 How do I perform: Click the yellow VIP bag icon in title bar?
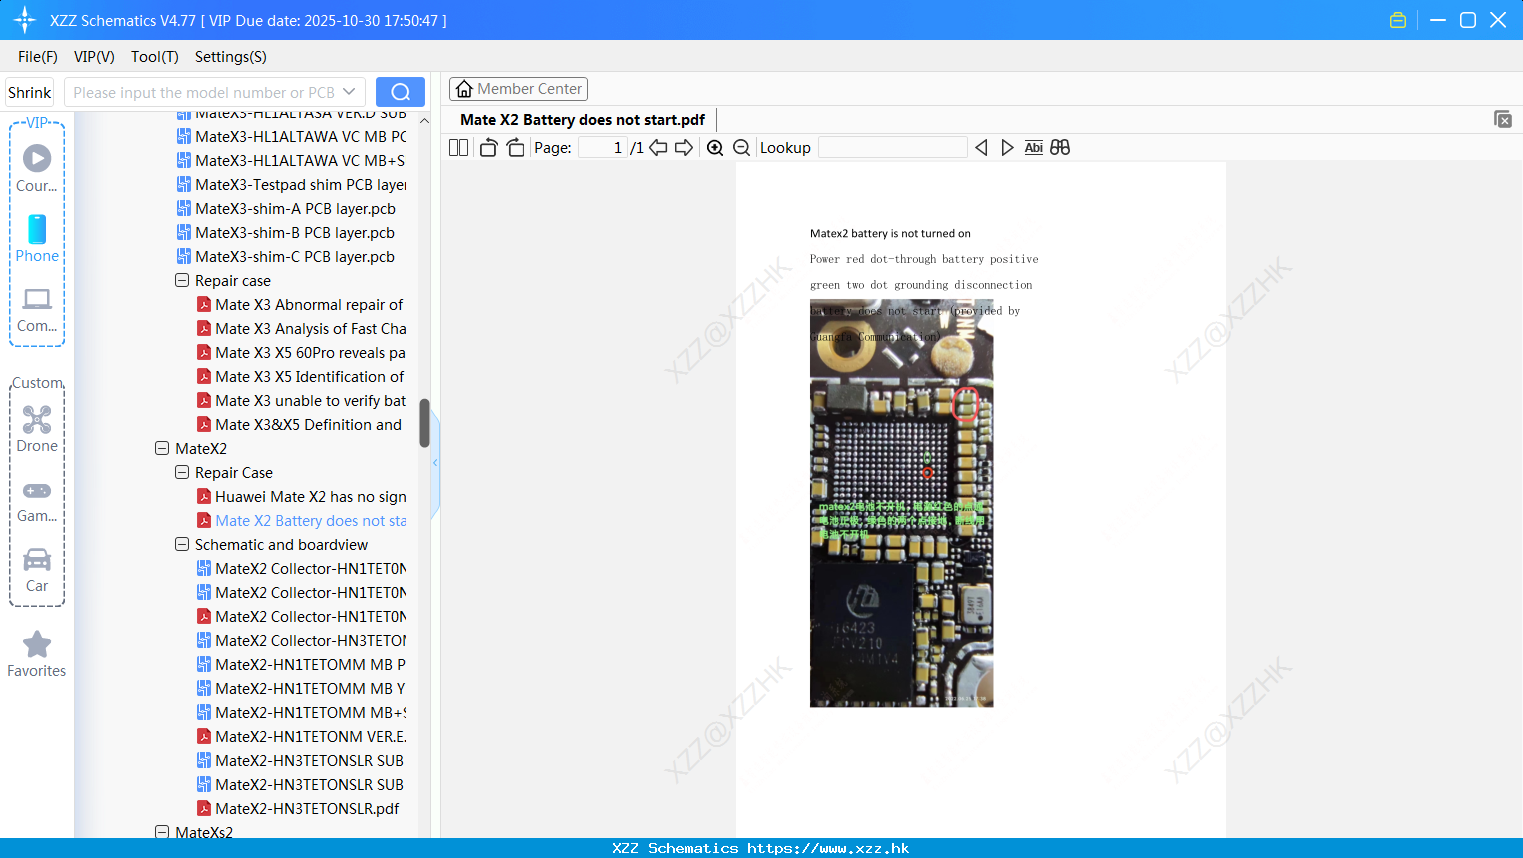click(1398, 20)
